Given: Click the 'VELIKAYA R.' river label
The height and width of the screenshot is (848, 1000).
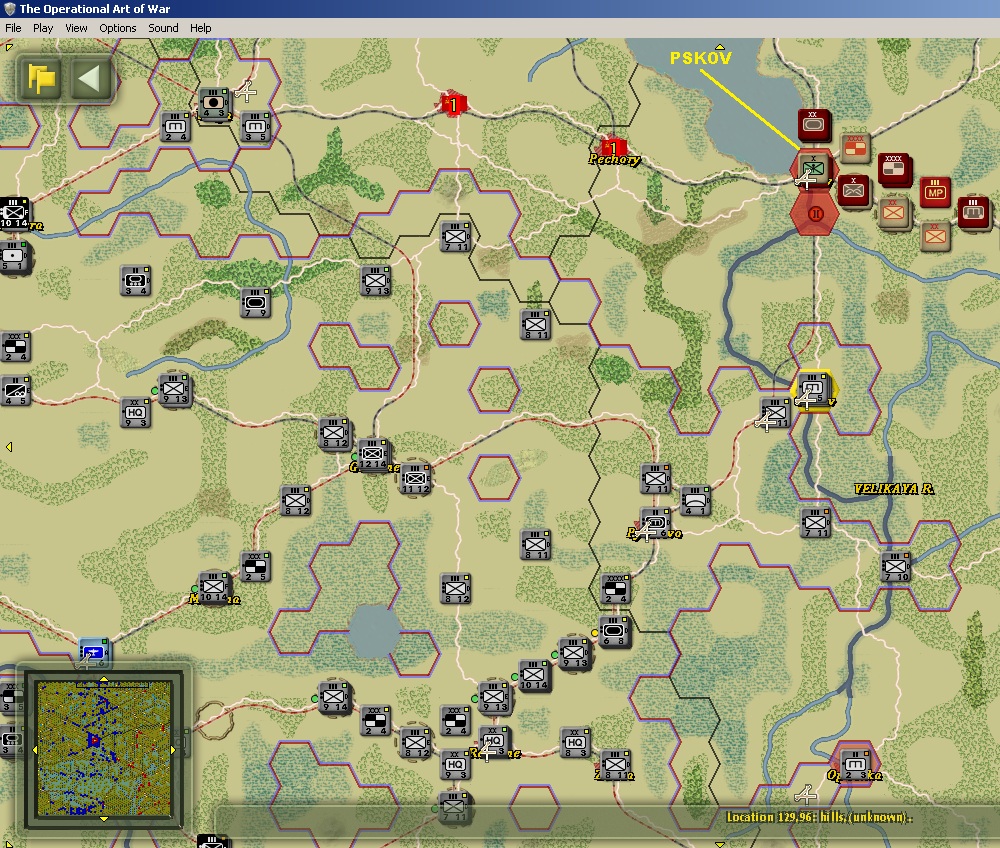Looking at the screenshot, I should click(894, 488).
